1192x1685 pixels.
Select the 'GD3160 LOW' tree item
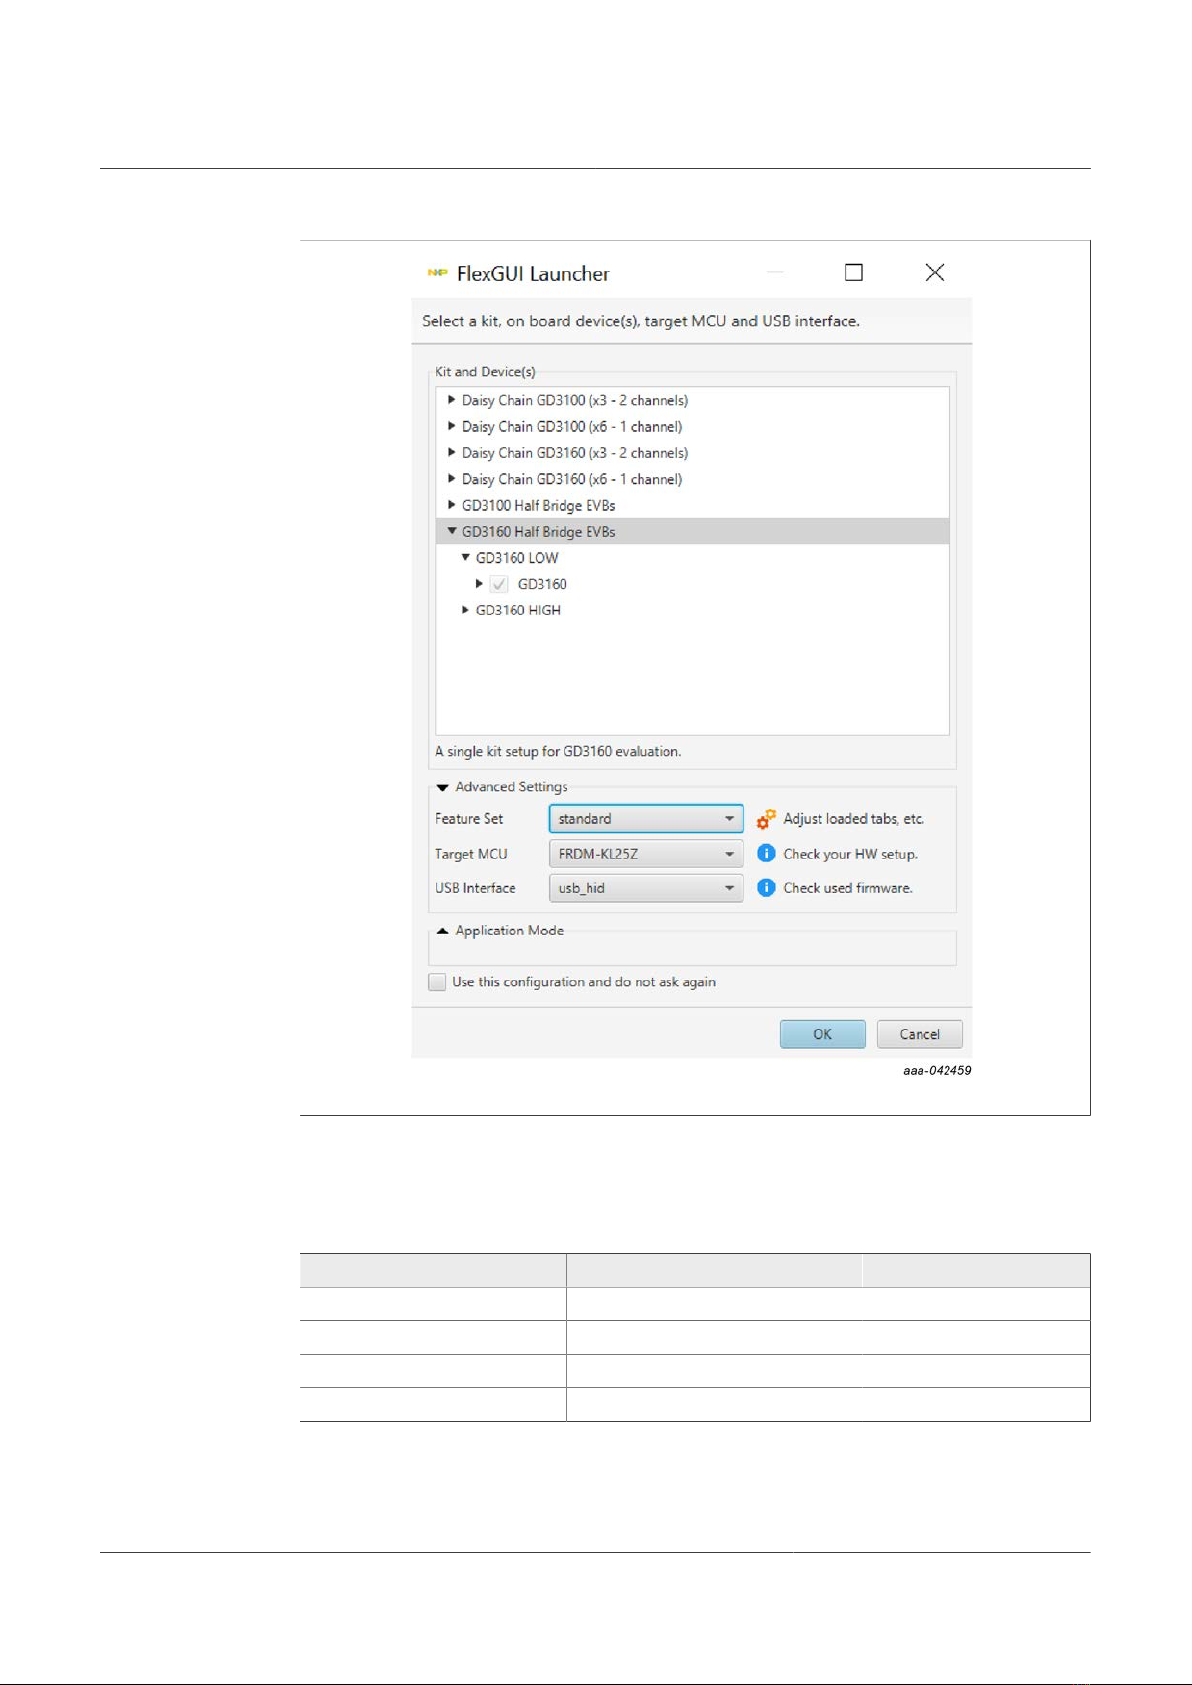click(x=517, y=558)
